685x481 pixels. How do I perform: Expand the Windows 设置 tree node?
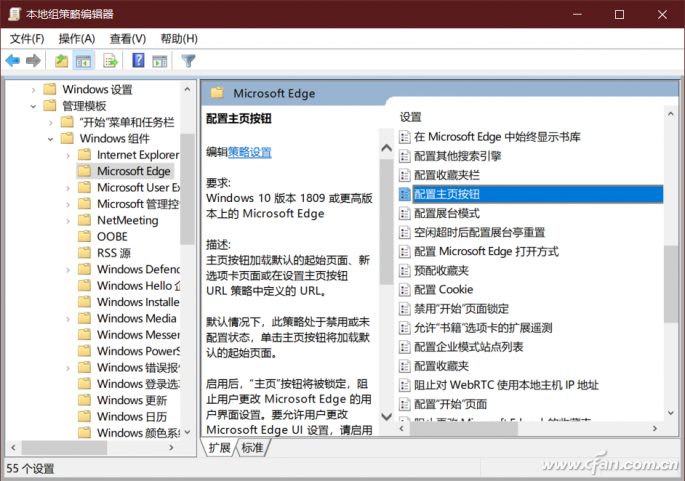pos(33,90)
